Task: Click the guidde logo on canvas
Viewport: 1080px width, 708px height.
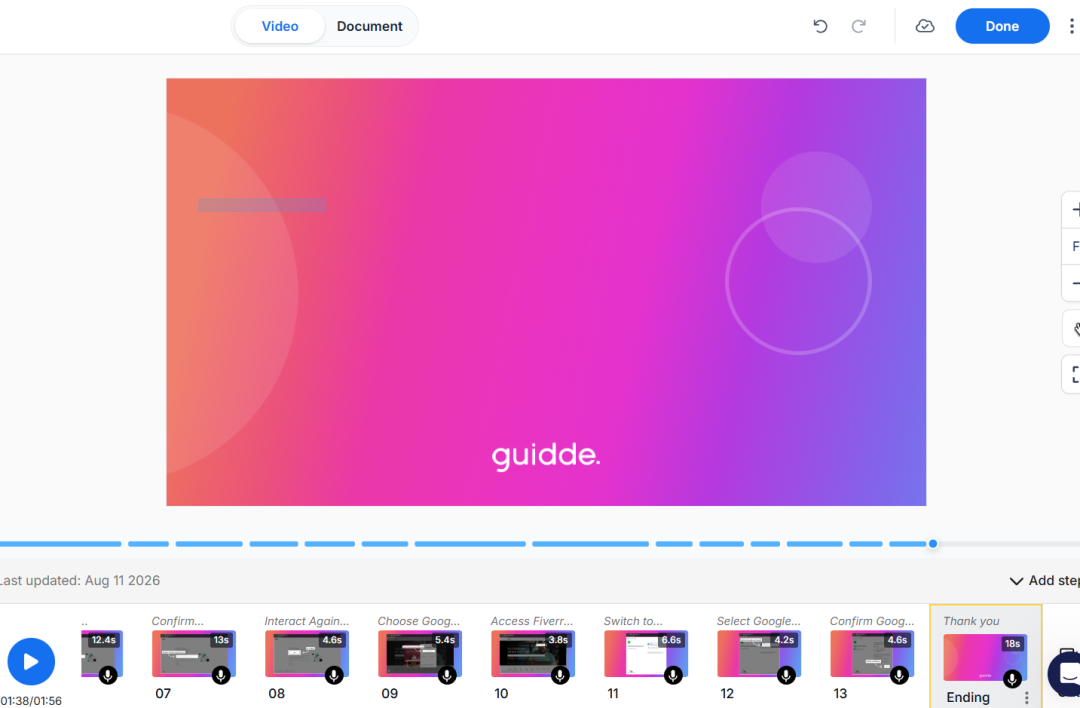Action: [x=546, y=456]
